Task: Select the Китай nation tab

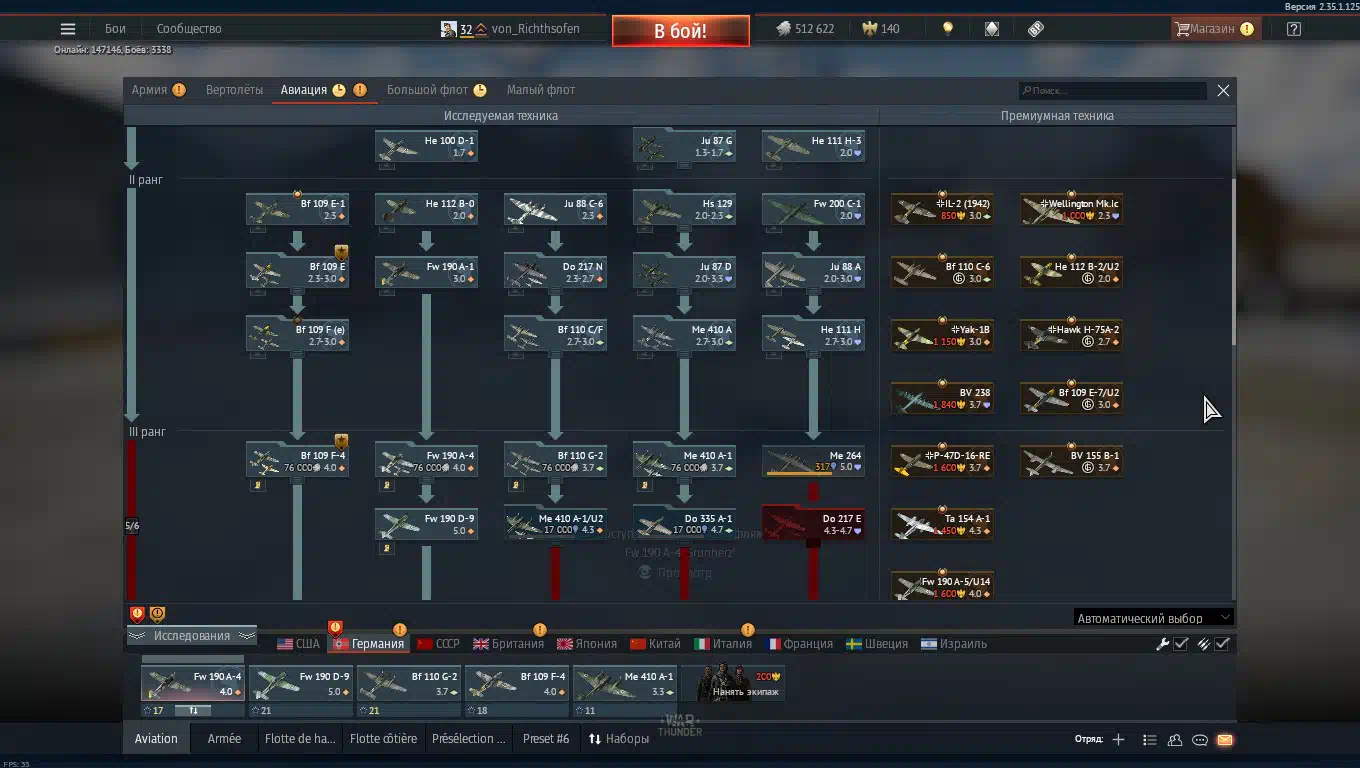Action: point(656,644)
